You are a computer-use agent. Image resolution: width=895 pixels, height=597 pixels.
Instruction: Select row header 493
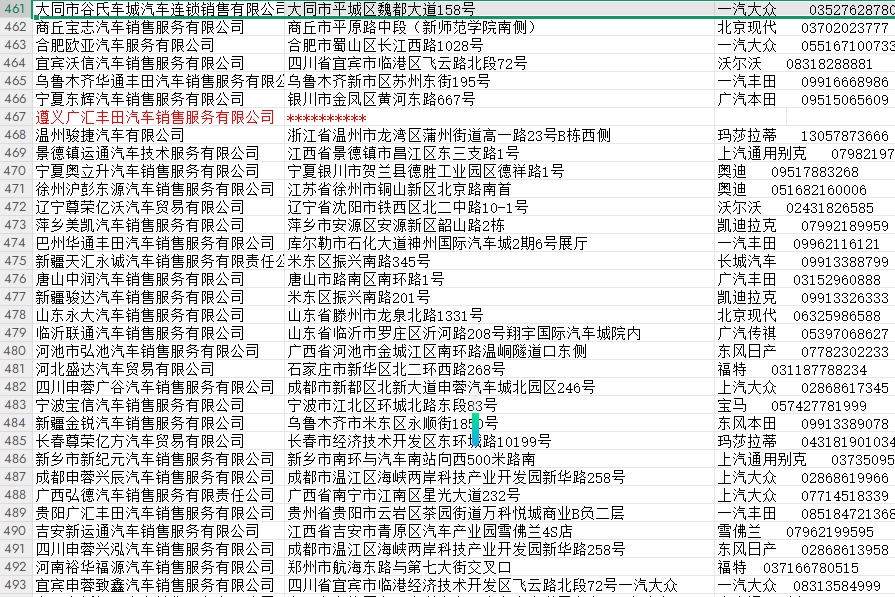[16, 585]
